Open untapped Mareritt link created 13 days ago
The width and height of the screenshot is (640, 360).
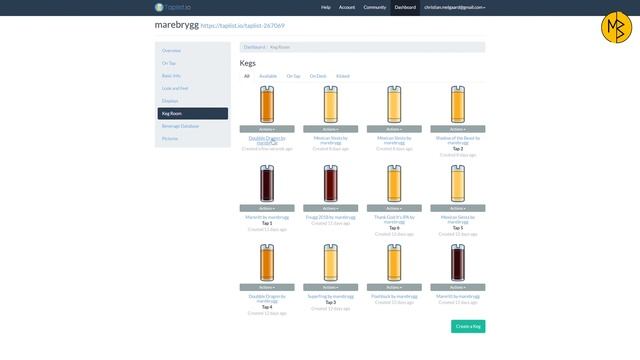coord(458,296)
